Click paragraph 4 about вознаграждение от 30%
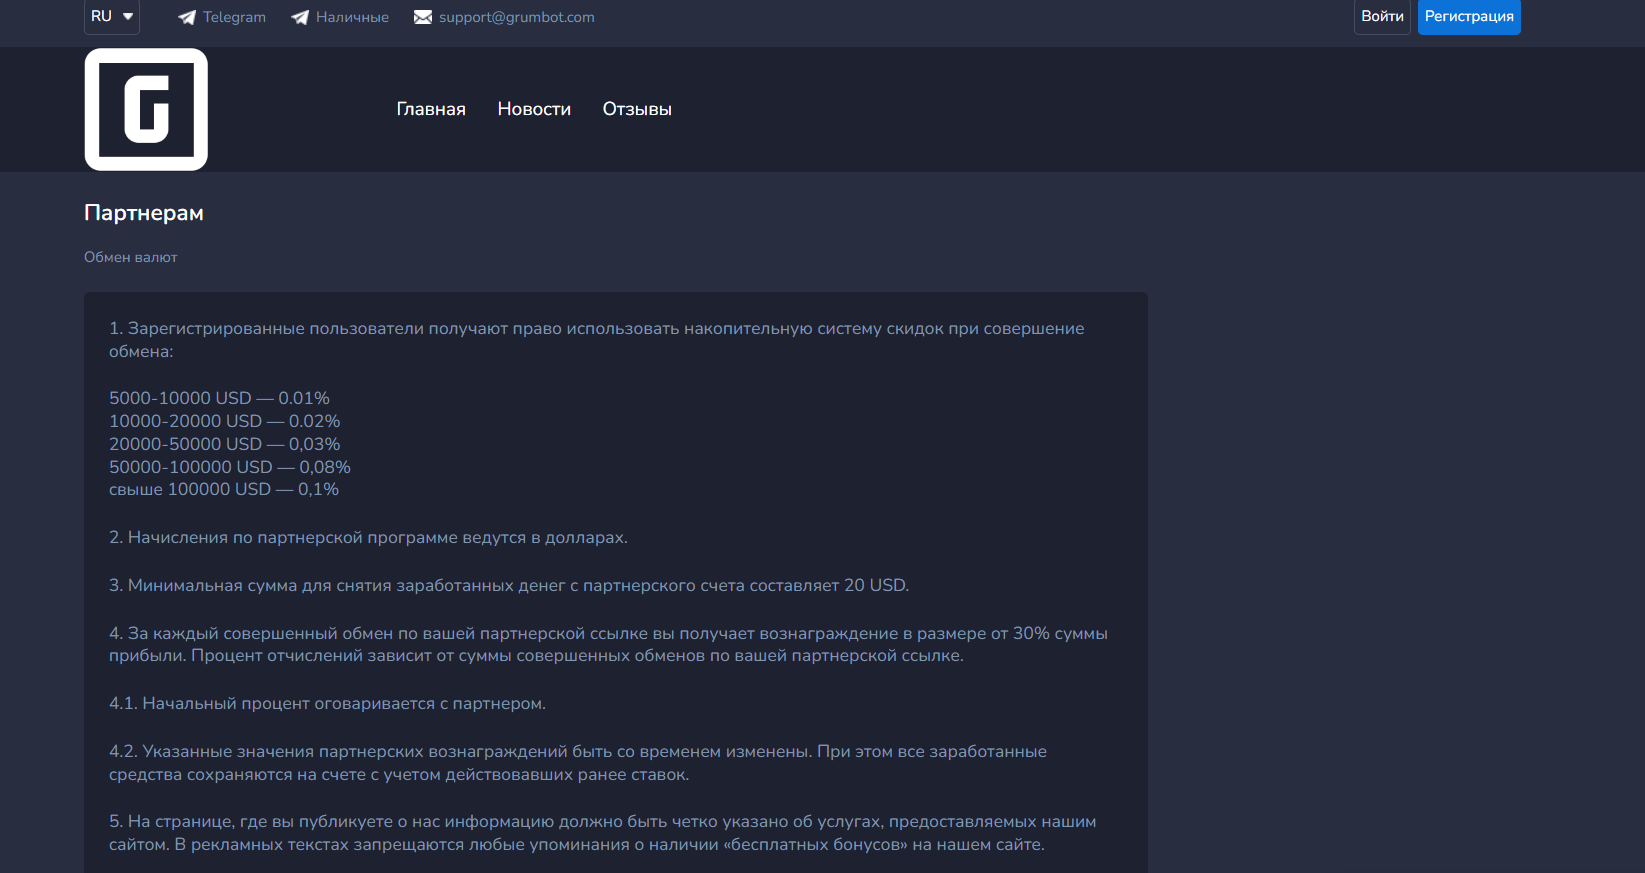 pos(608,645)
